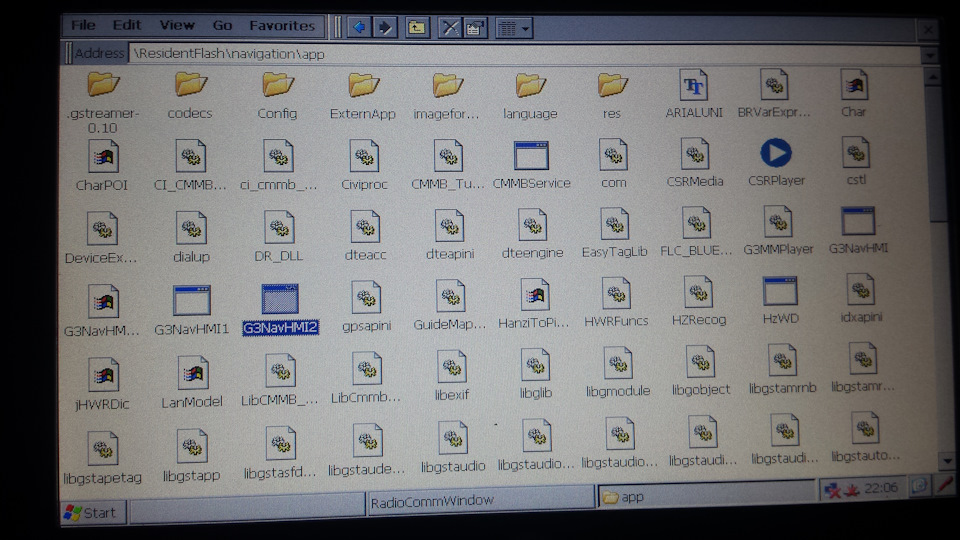Select the G3MMPlayer file
Viewport: 960px width, 540px height.
point(778,231)
